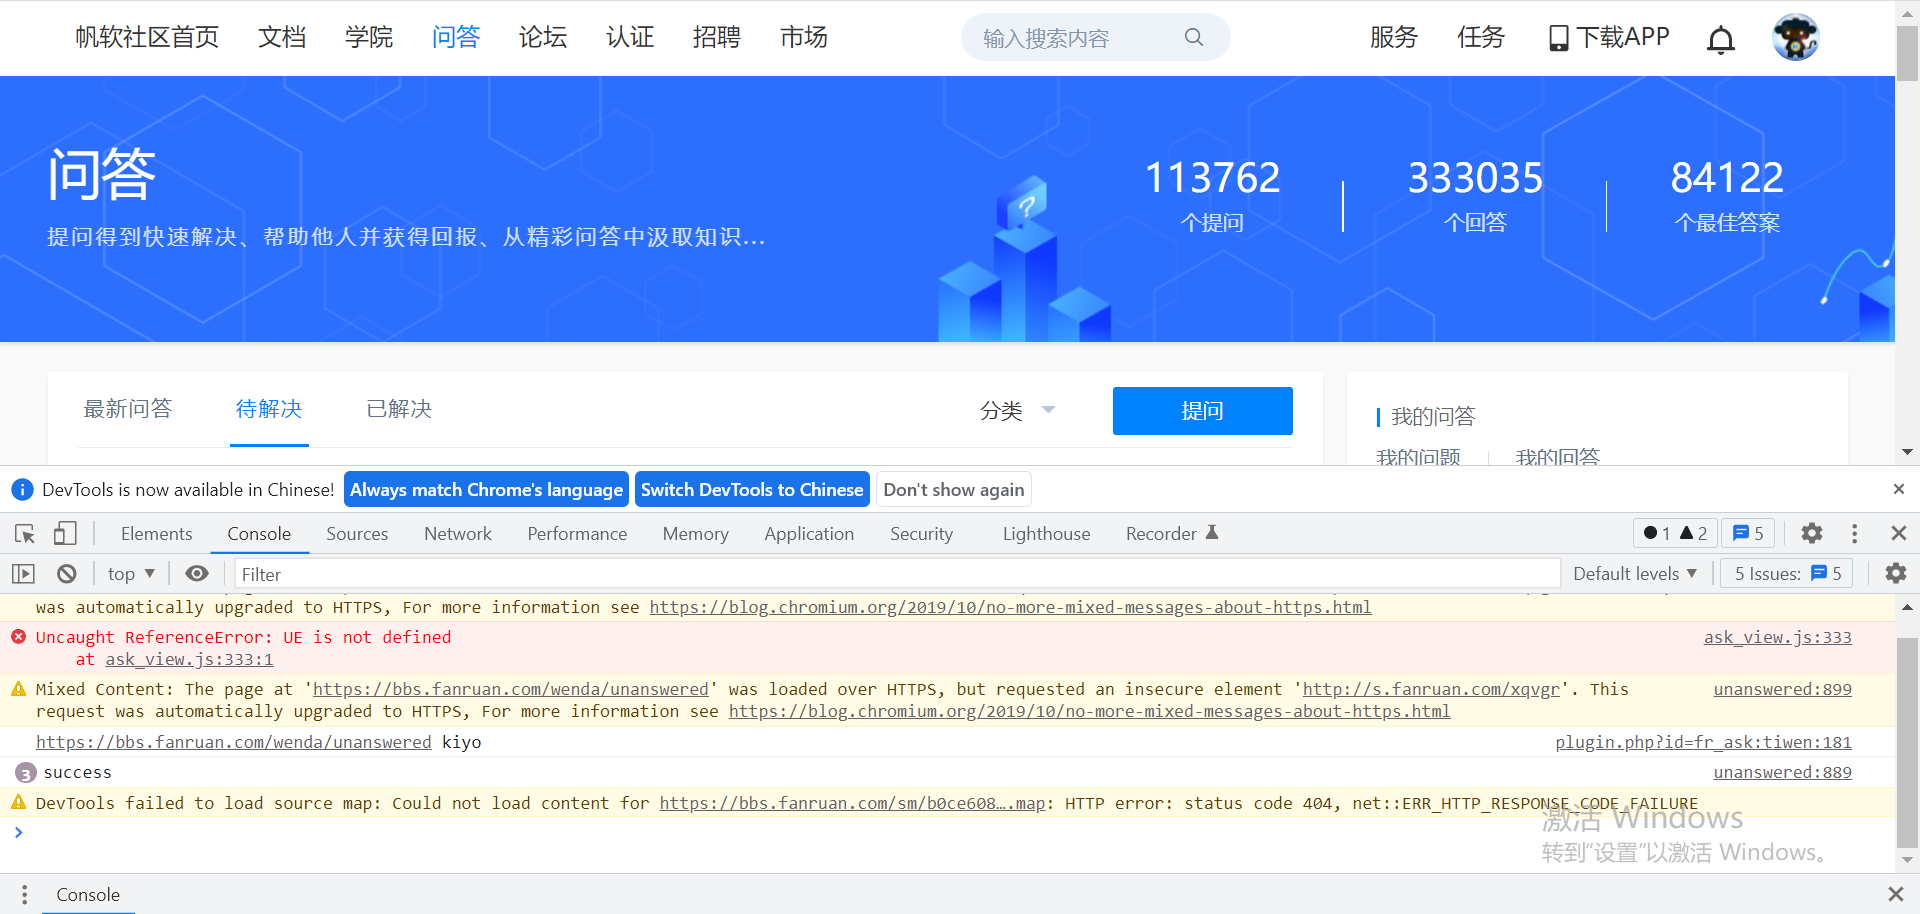Close the DevTools panel
Viewport: 1920px width, 914px height.
click(x=1898, y=534)
